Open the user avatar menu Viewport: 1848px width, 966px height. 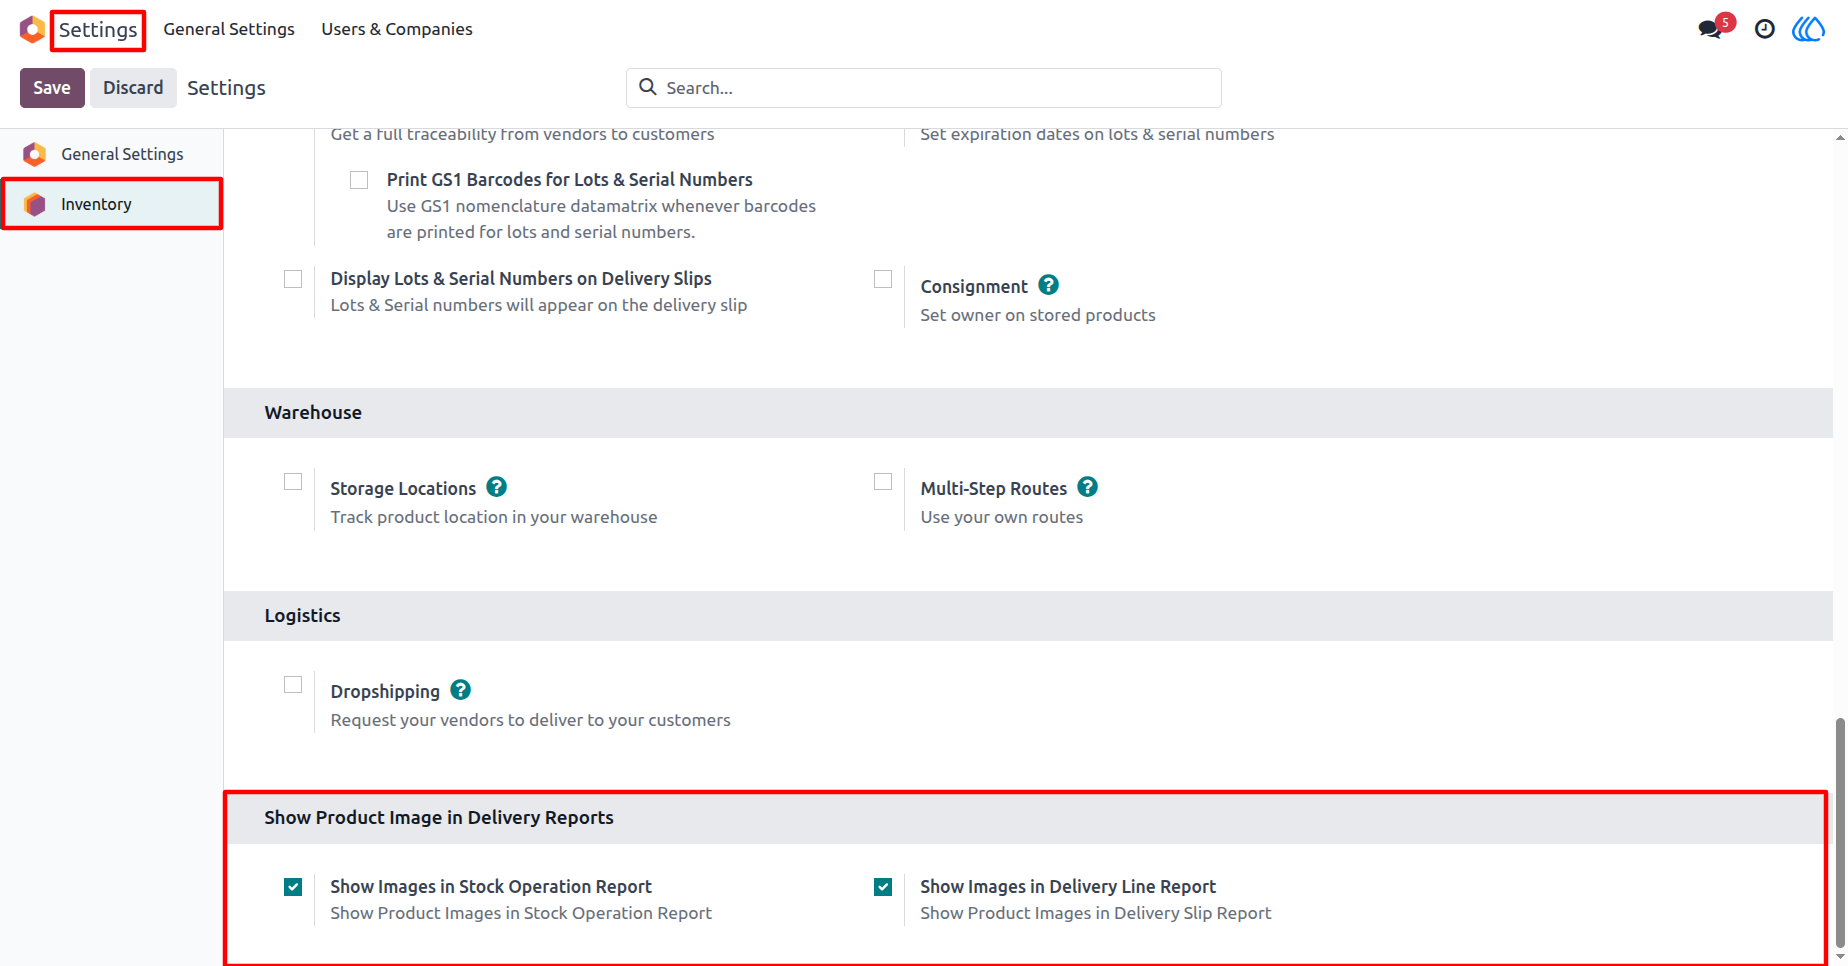tap(1808, 29)
